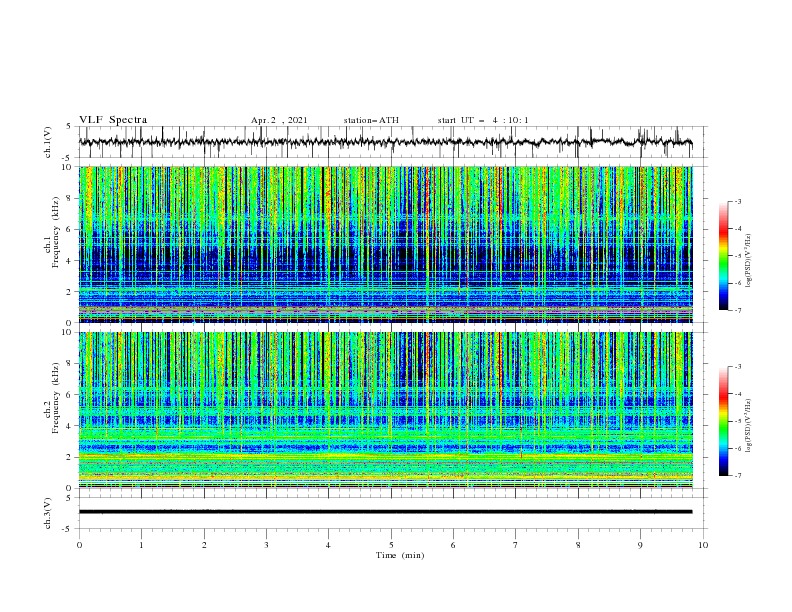792x612 pixels.
Task: Click time axis tick label "1"
Action: (141, 545)
